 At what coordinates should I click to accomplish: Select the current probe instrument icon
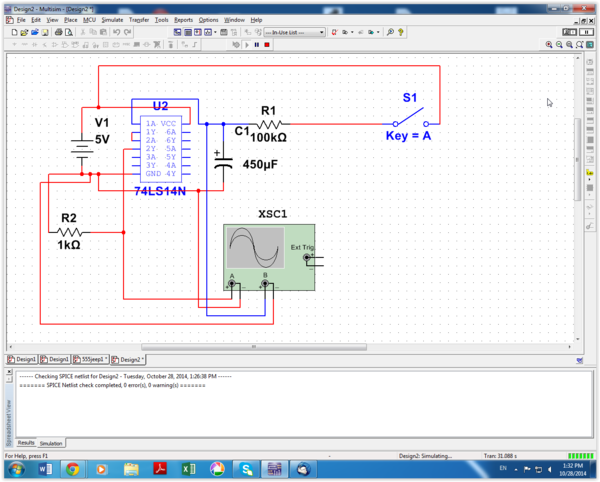click(x=590, y=227)
